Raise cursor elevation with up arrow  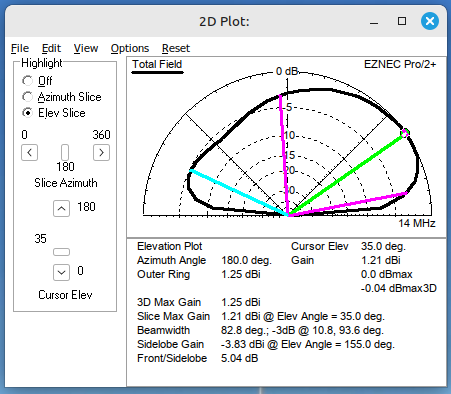61,208
